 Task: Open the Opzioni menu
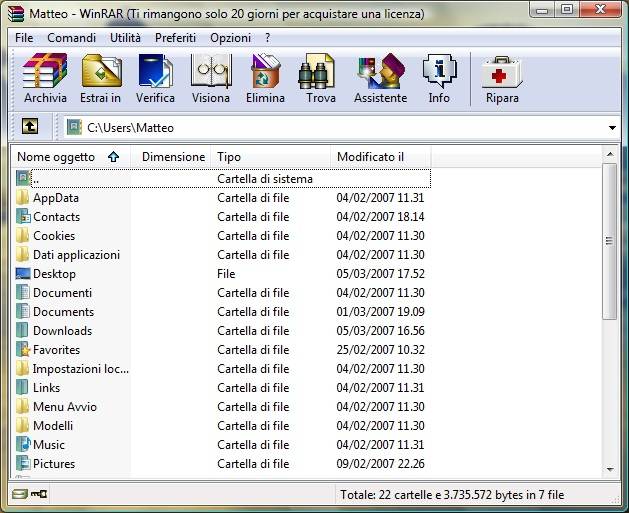coord(230,38)
